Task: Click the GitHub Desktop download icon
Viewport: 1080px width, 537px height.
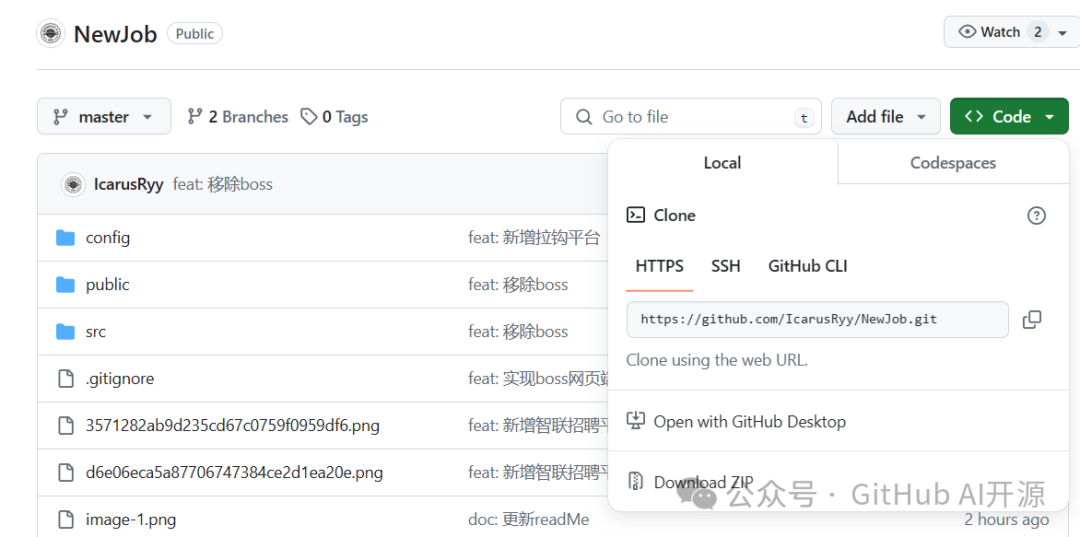Action: [635, 421]
